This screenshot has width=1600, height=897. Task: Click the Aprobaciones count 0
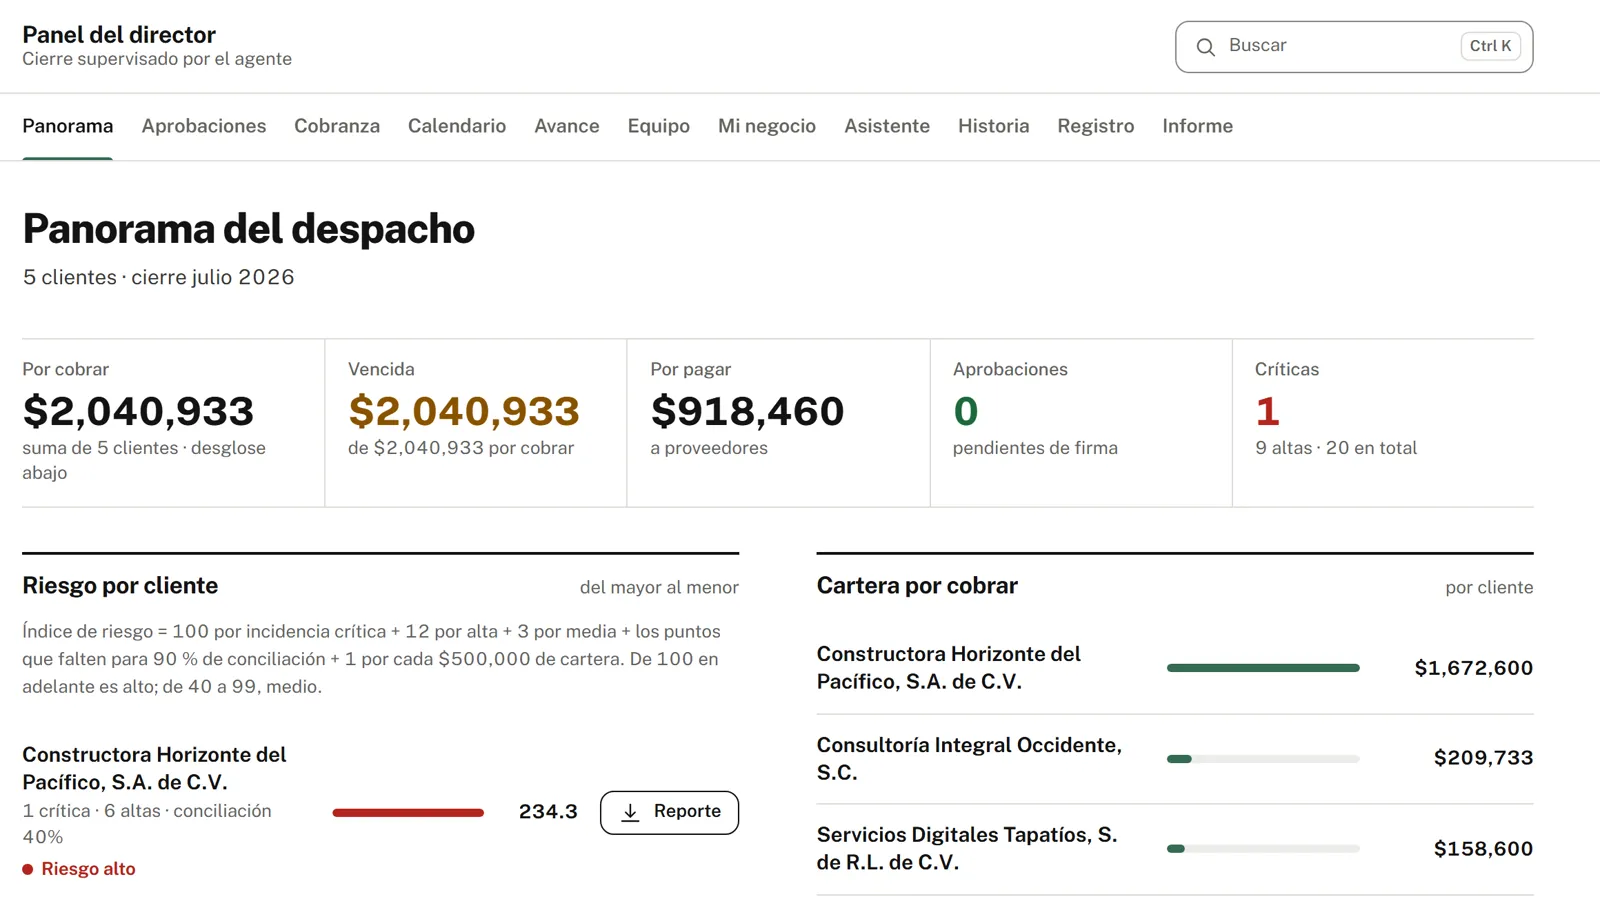click(x=966, y=411)
